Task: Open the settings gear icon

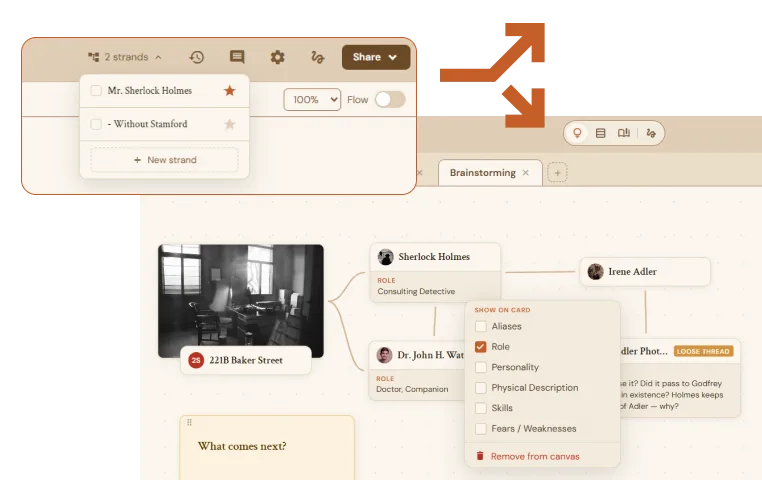Action: click(x=277, y=57)
